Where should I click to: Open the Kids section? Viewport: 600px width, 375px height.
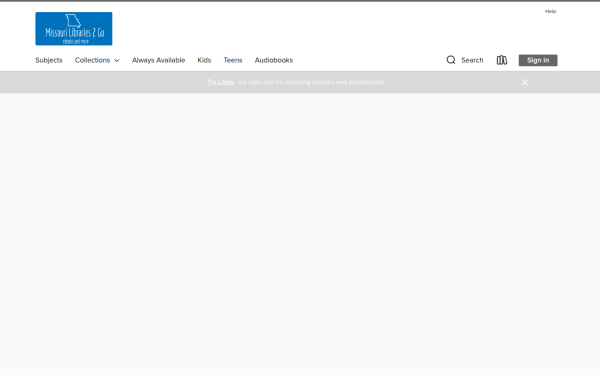pyautogui.click(x=204, y=60)
